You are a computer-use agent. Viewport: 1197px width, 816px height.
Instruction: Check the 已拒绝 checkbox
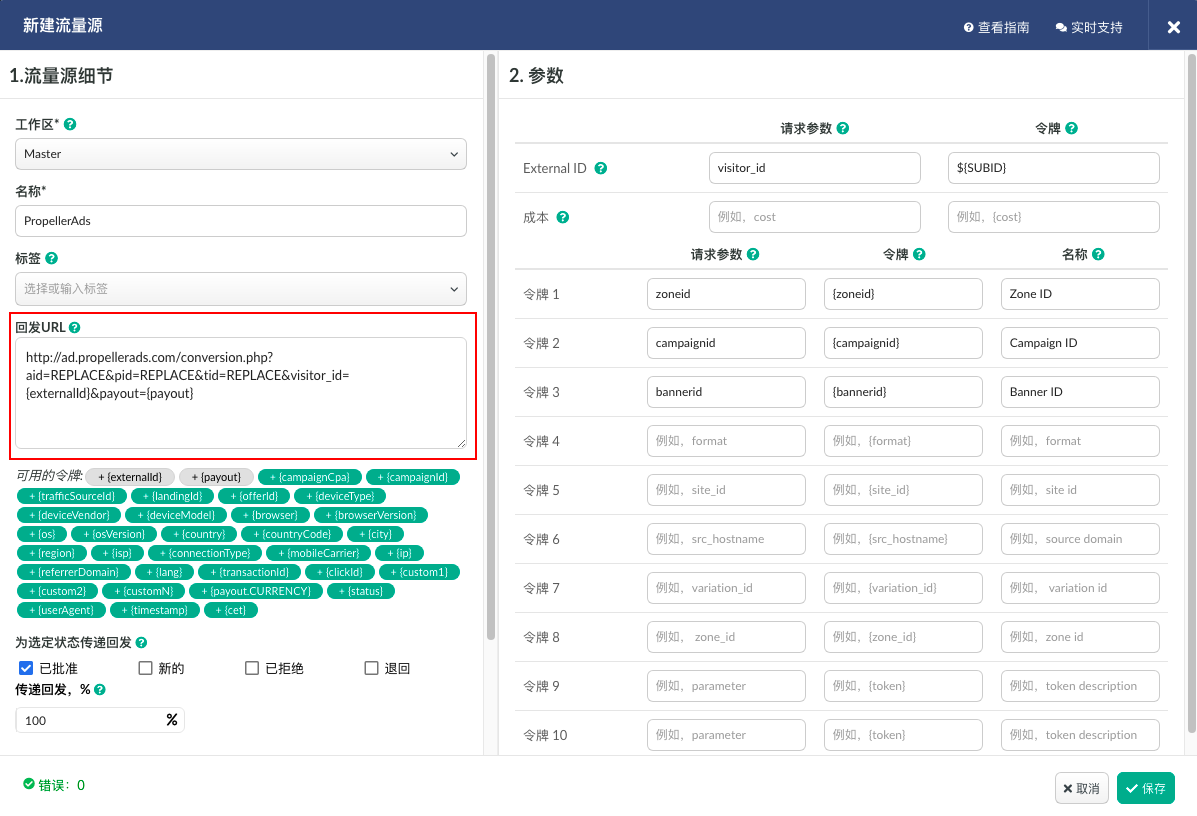(x=252, y=668)
